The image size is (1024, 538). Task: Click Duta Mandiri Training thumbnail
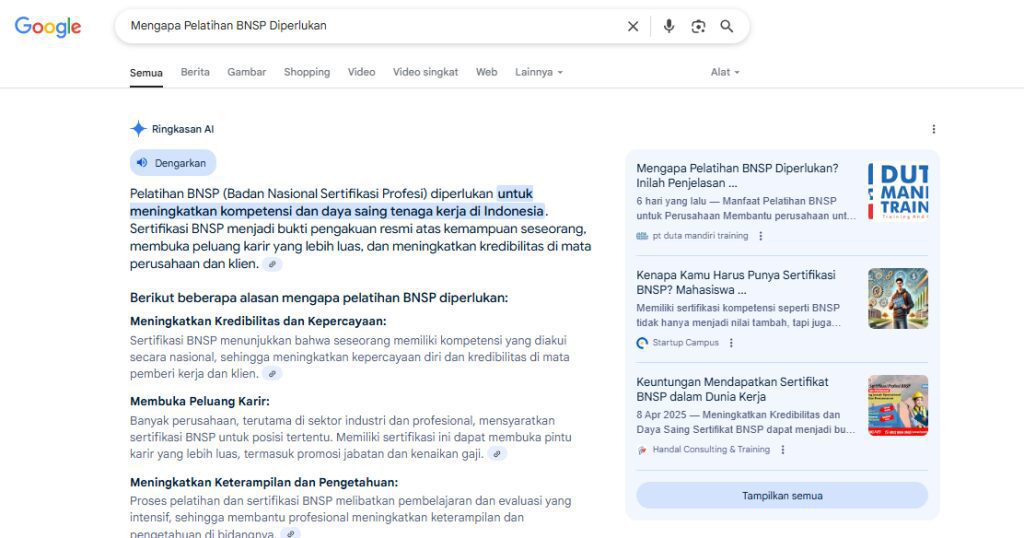point(898,191)
